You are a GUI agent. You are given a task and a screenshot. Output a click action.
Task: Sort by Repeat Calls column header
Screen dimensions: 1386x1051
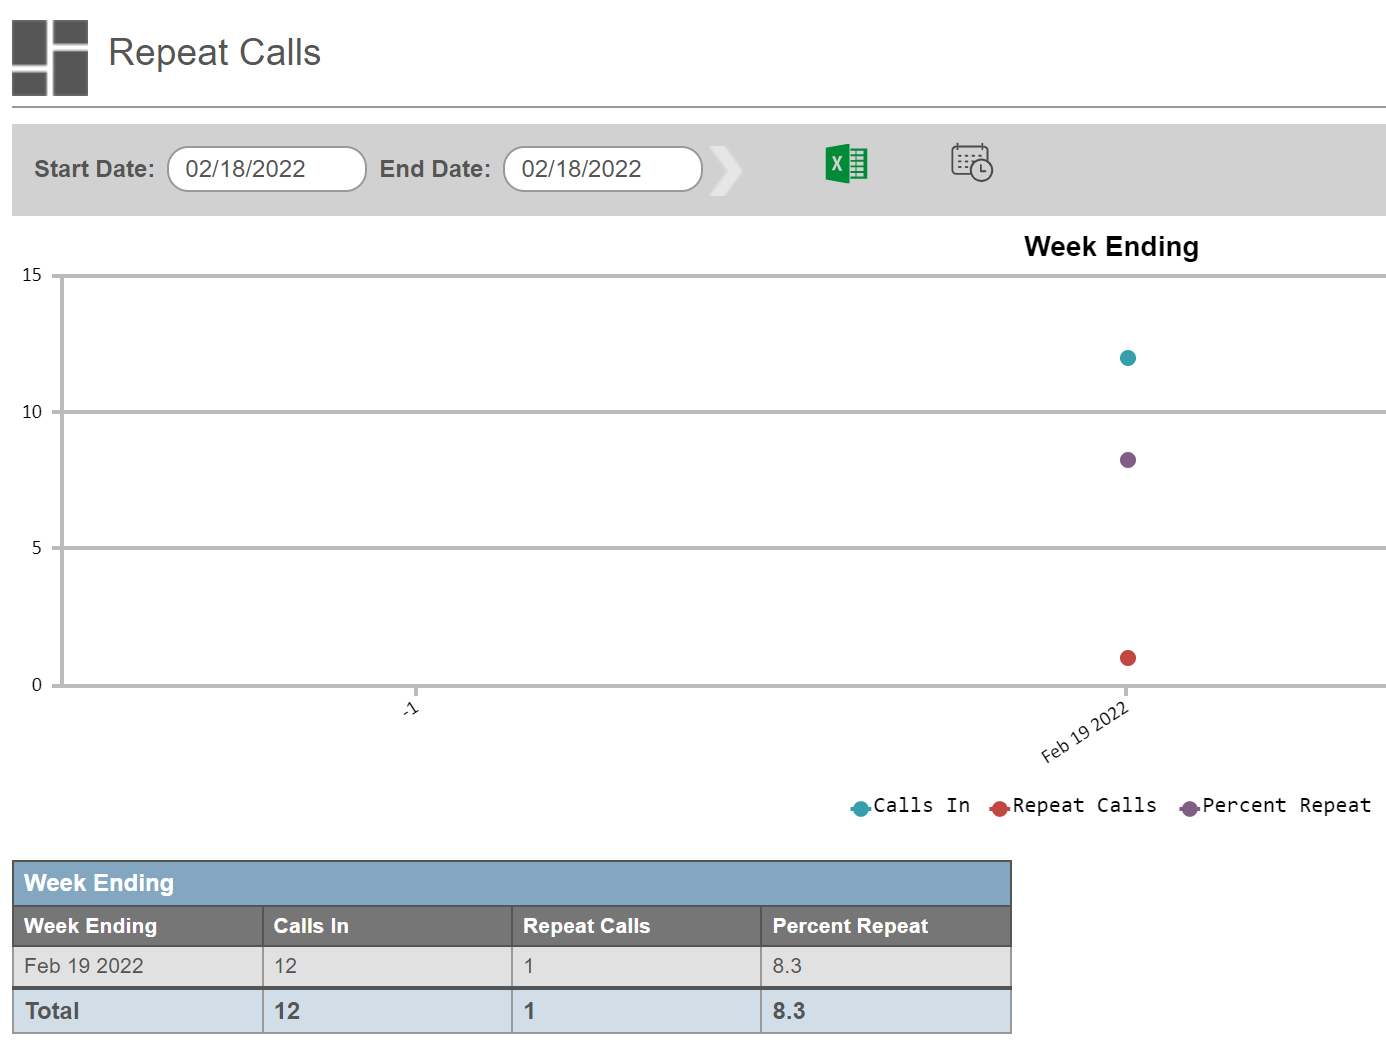tap(636, 926)
